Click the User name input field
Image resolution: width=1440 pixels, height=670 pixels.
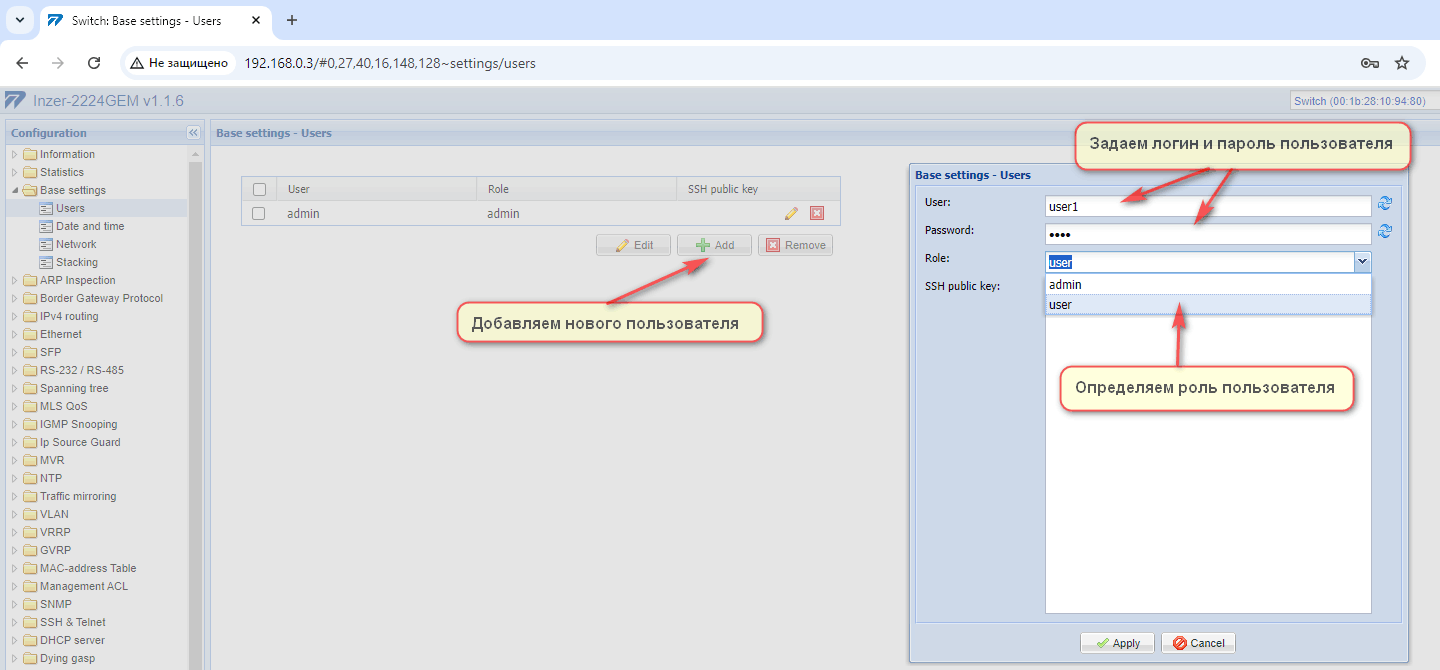pyautogui.click(x=1207, y=206)
